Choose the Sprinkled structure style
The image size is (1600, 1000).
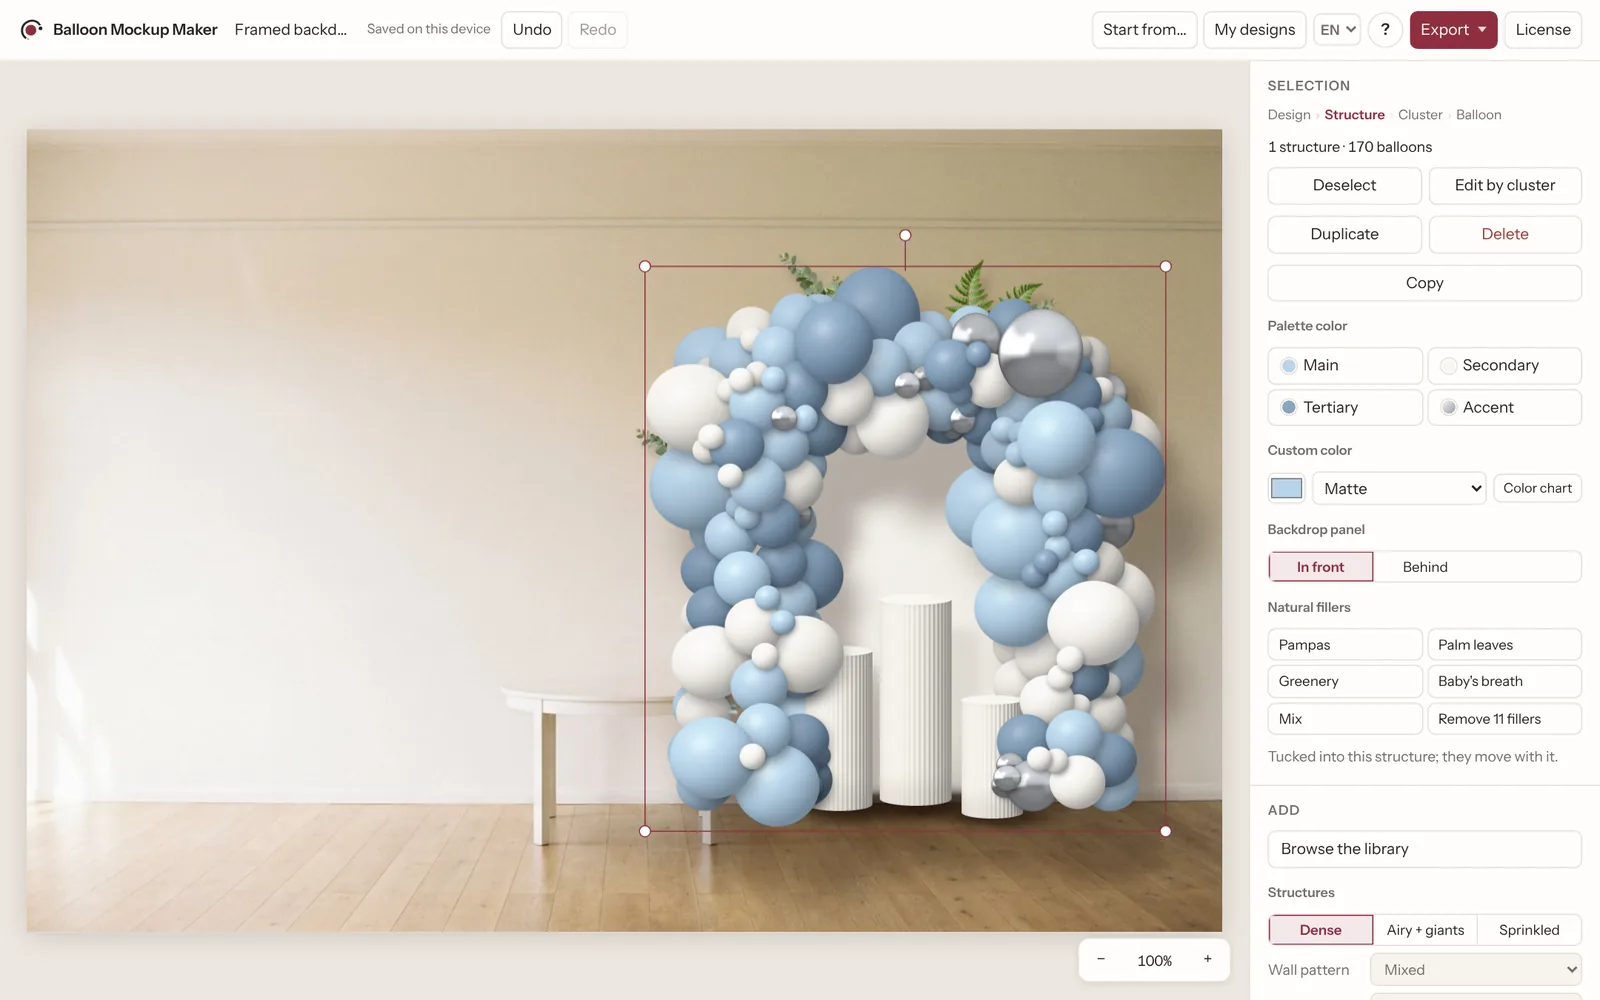pyautogui.click(x=1529, y=930)
